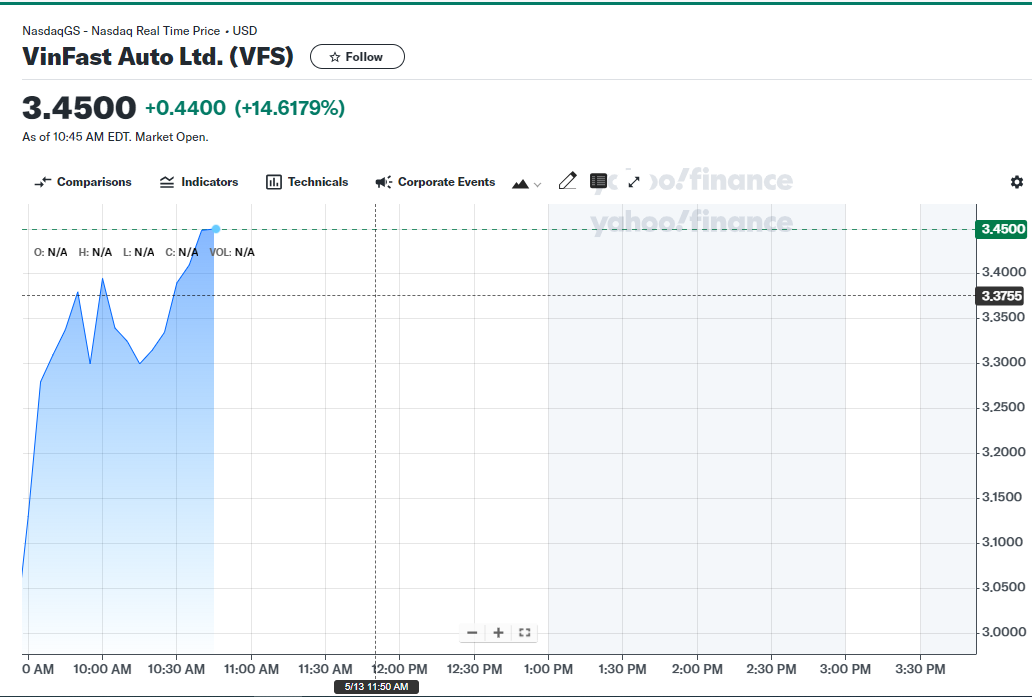Click the 3.2000 price axis label
1032x697 pixels.
tap(1004, 452)
